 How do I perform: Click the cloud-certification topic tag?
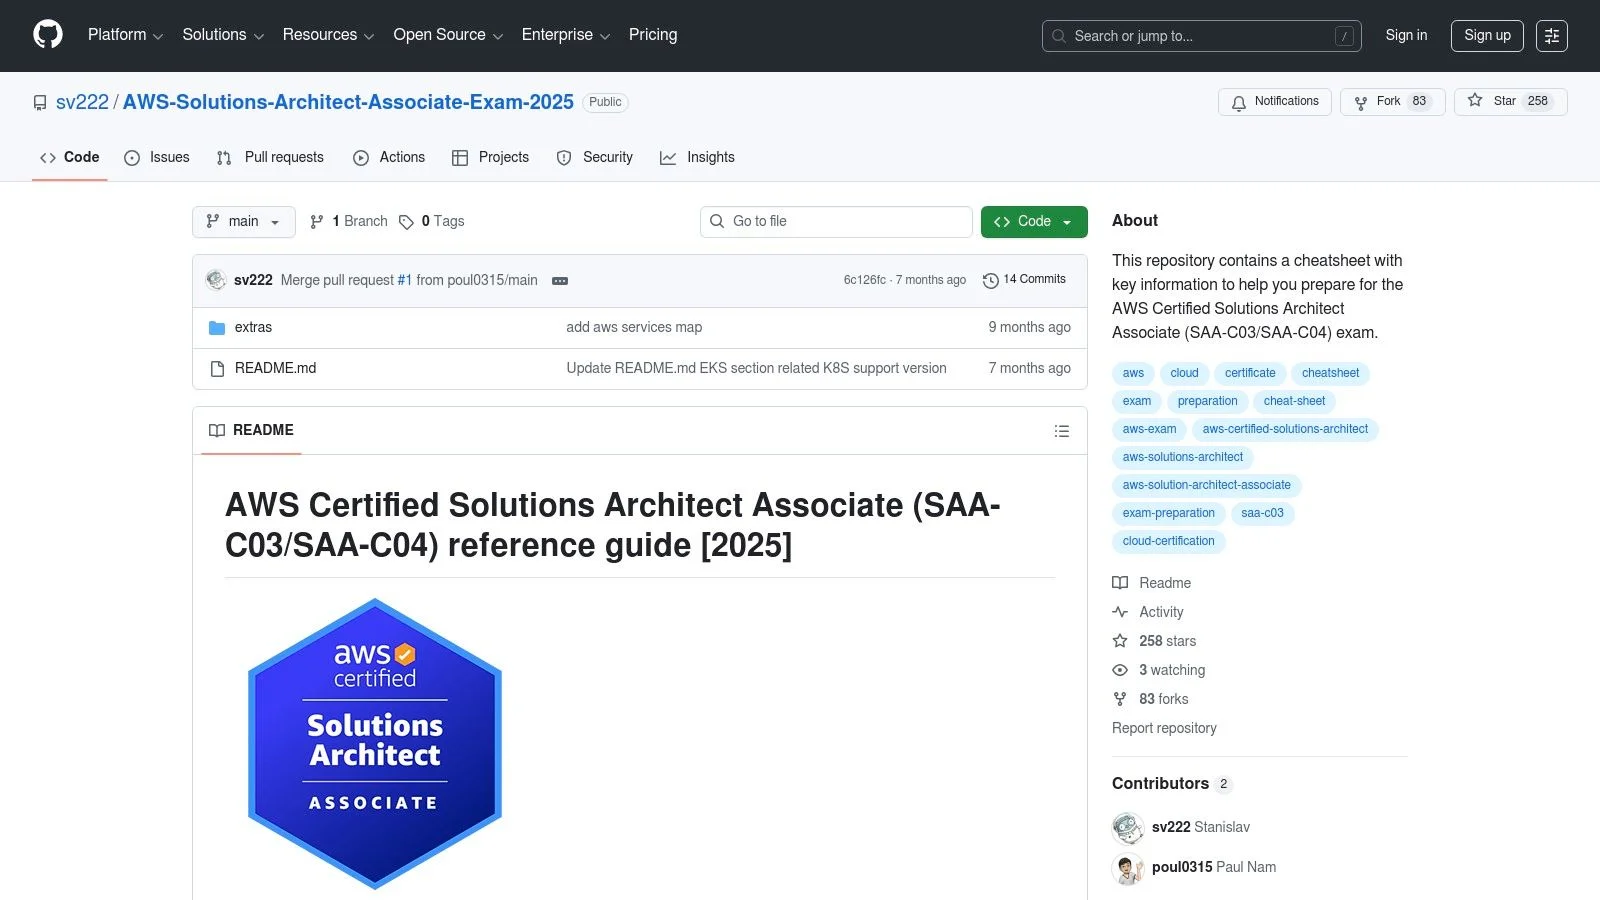[x=1168, y=542]
